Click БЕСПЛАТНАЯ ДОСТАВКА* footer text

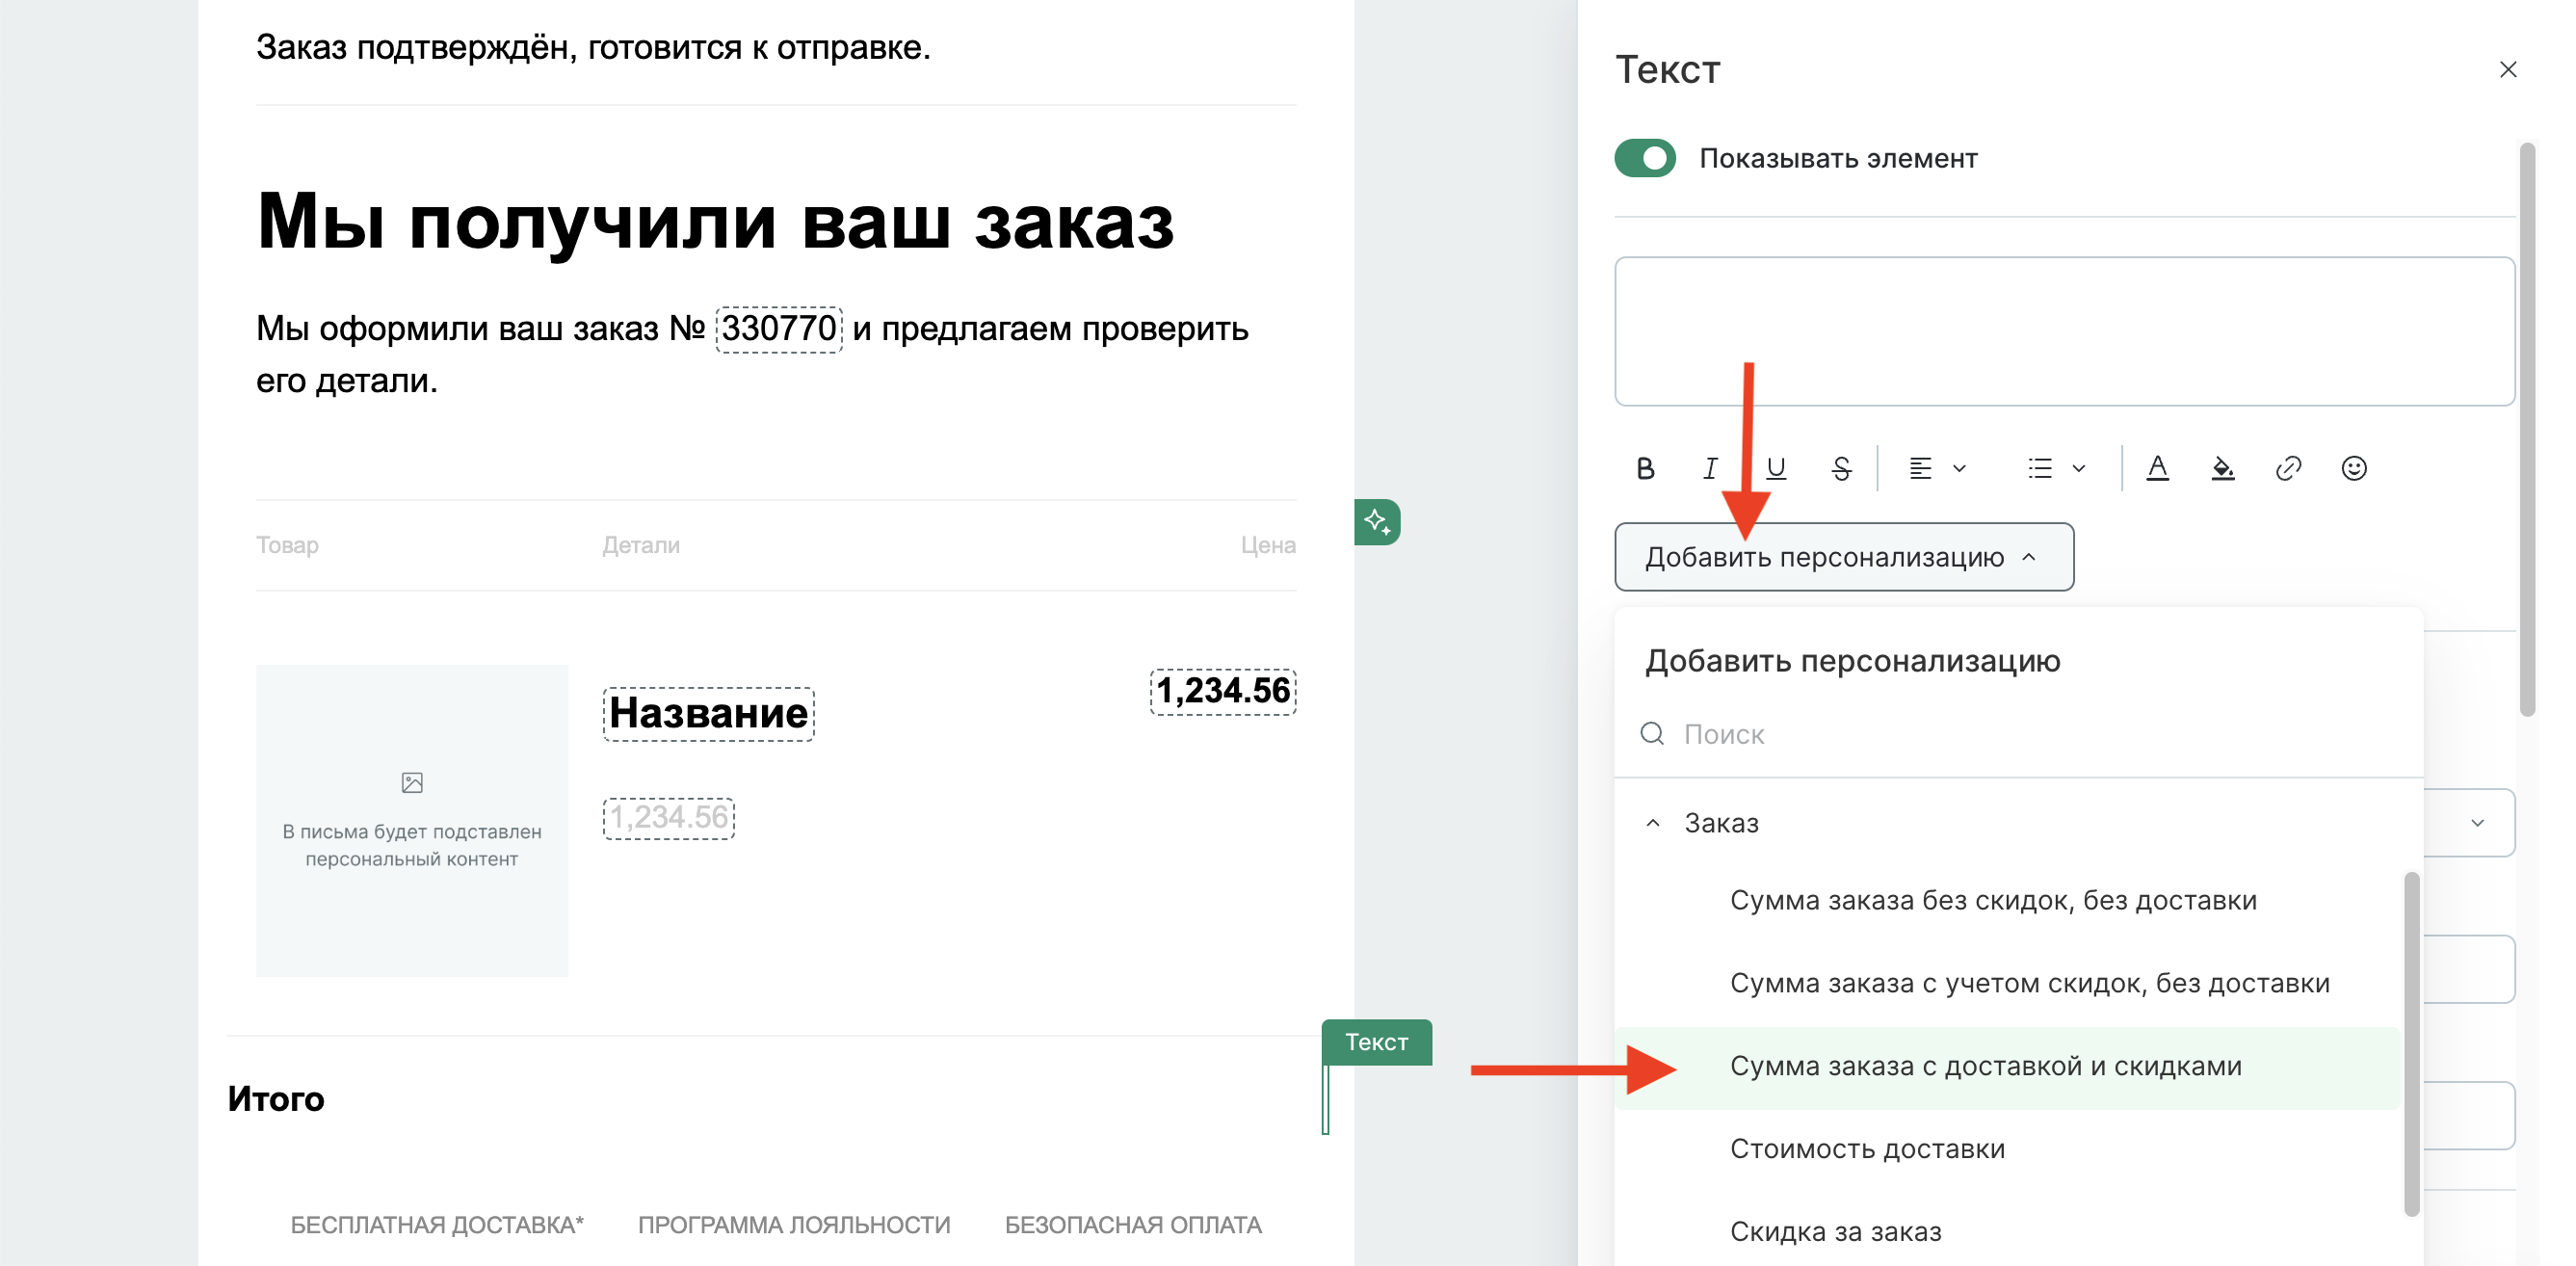[x=437, y=1225]
